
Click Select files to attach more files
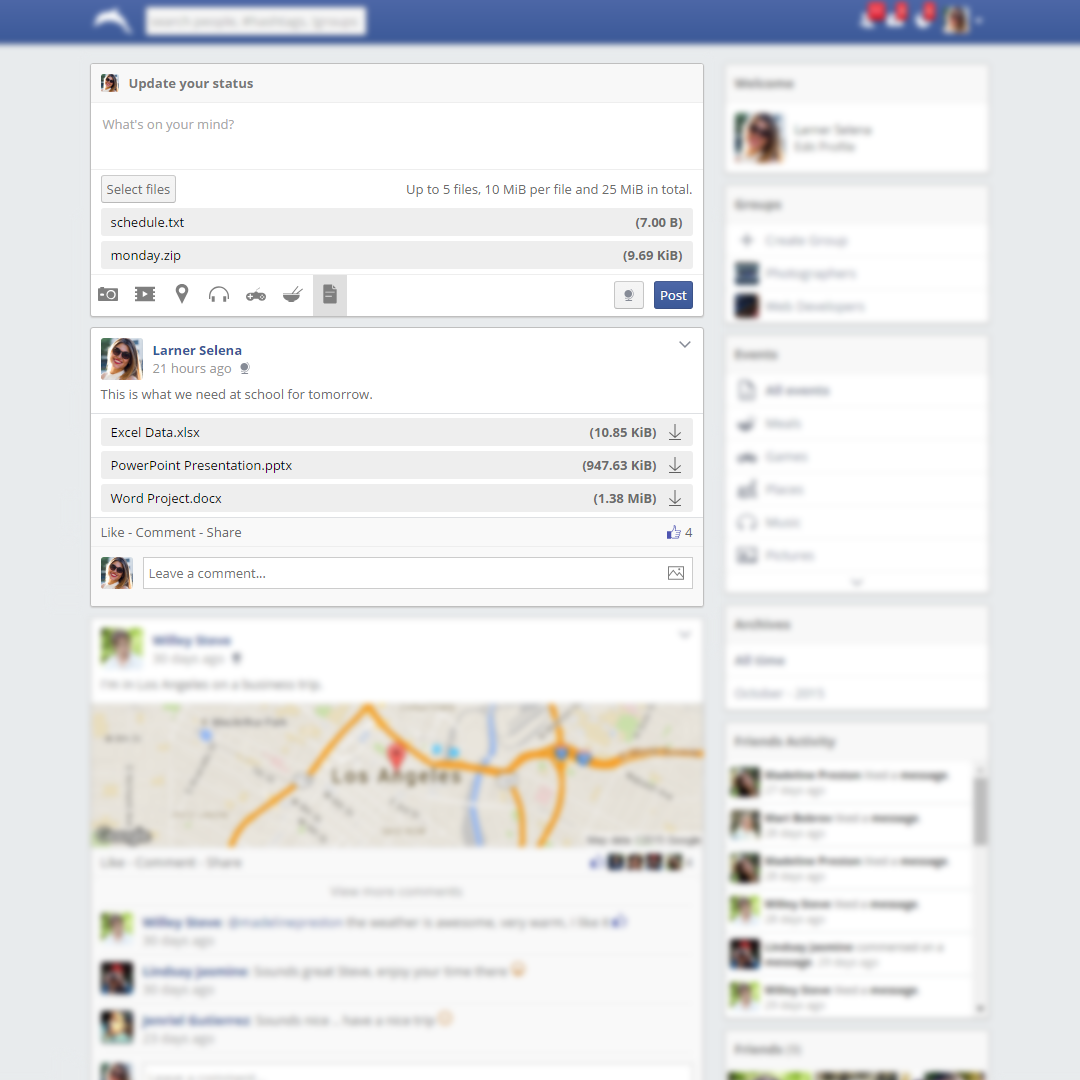point(138,189)
